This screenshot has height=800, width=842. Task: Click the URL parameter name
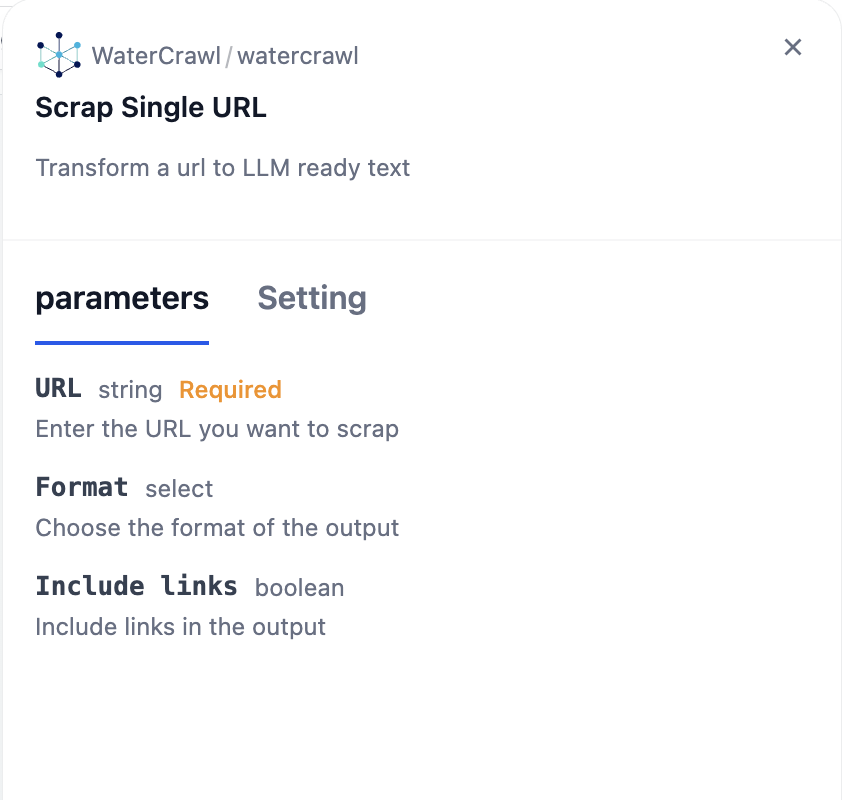(58, 389)
